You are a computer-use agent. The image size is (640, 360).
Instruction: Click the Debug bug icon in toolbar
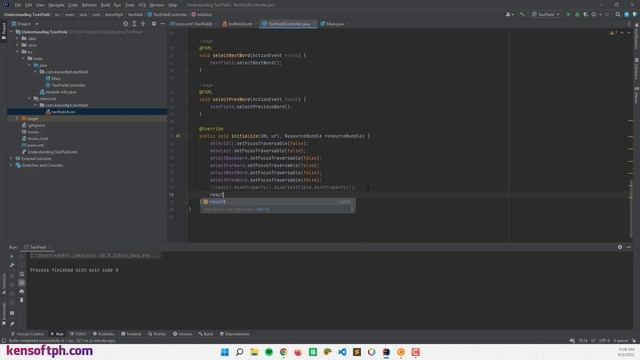tap(577, 14)
